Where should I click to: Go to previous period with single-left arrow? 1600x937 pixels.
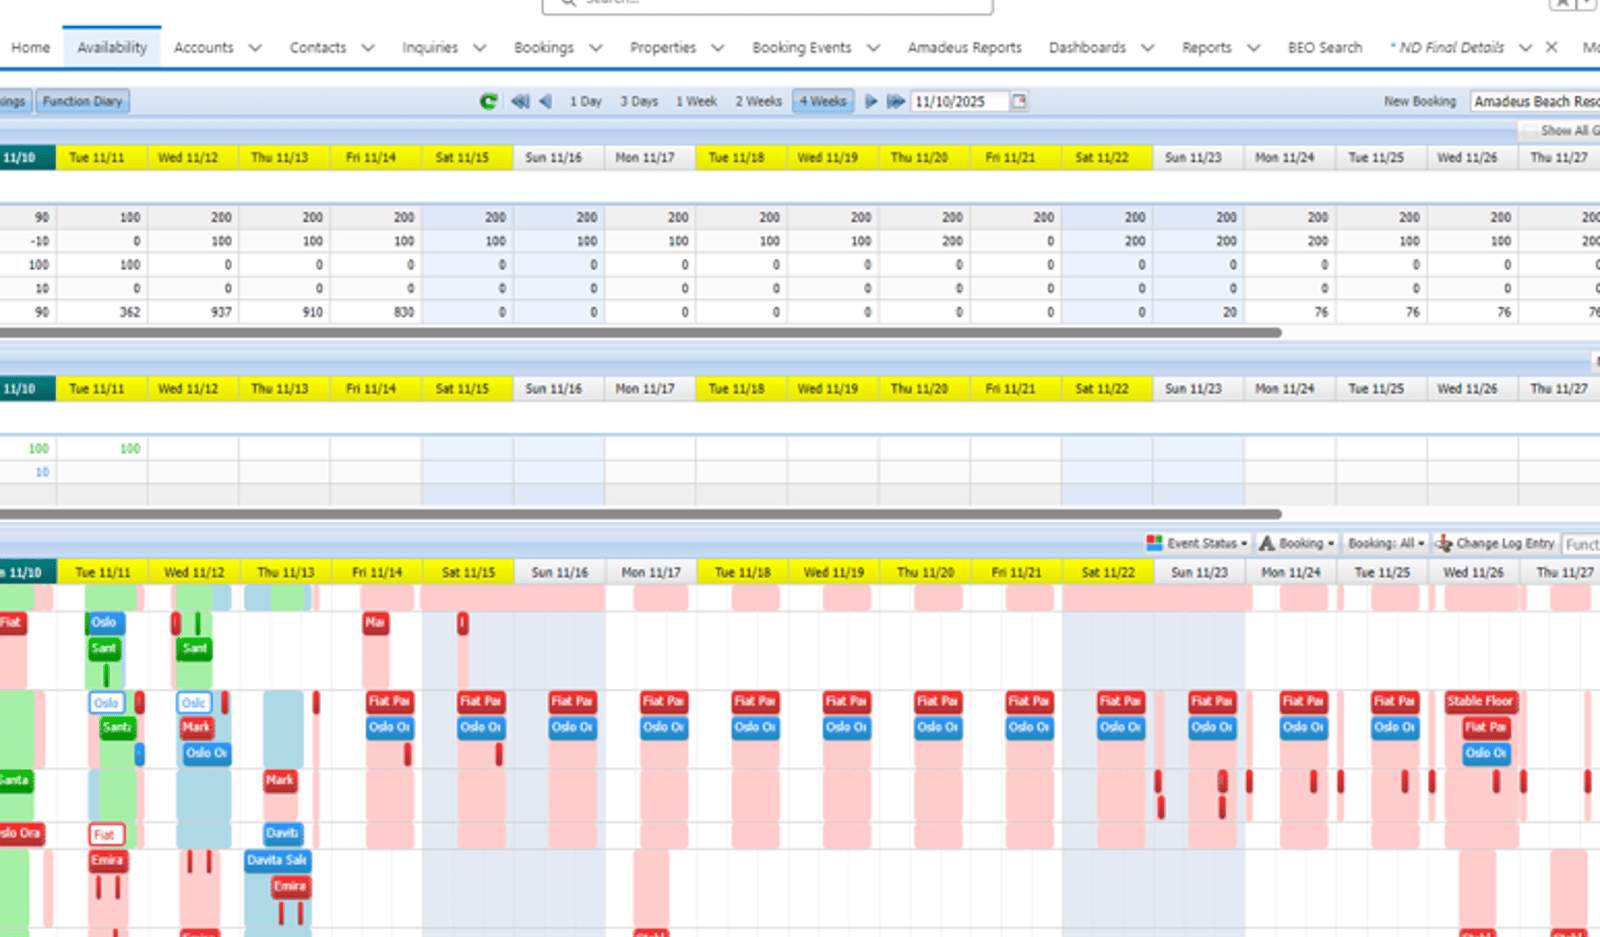pos(545,101)
